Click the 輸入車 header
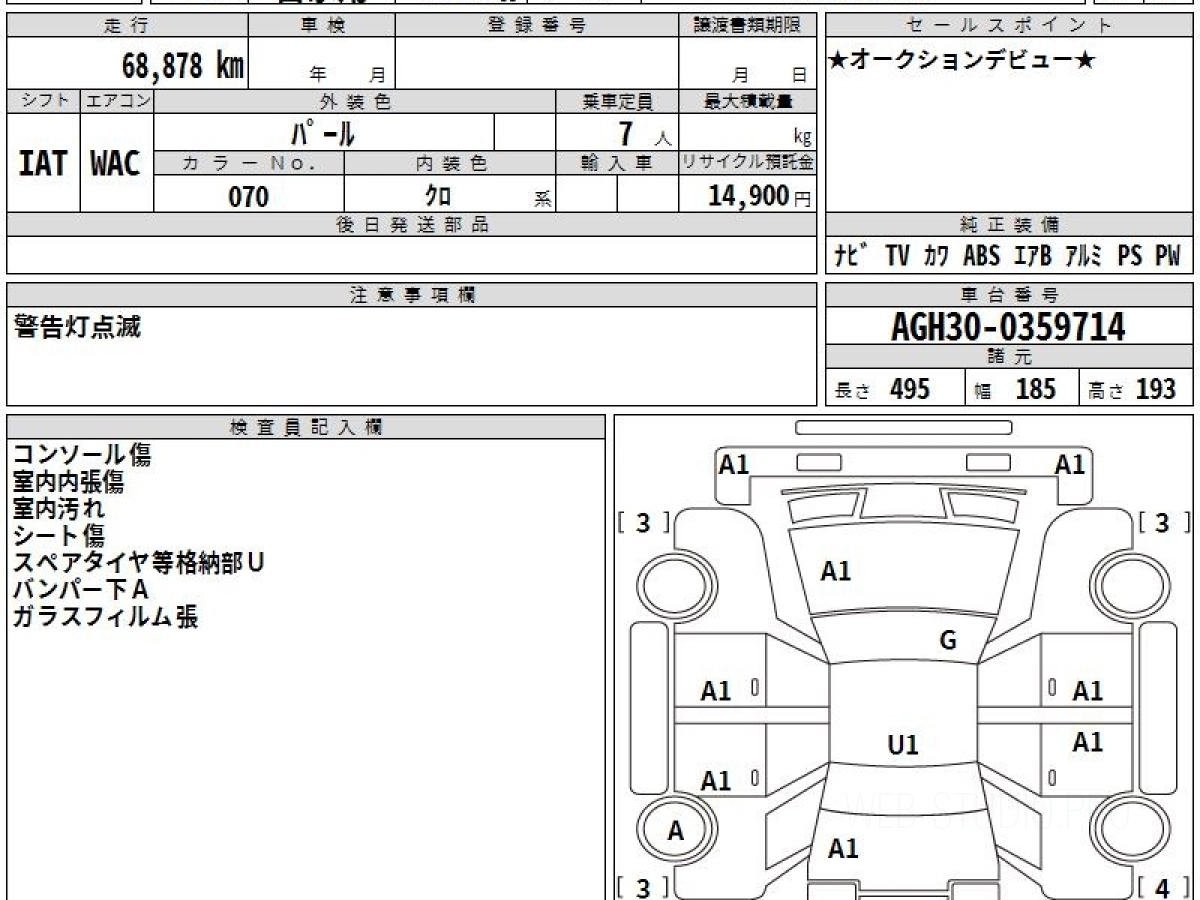Viewport: 1200px width, 900px height. coord(617,163)
